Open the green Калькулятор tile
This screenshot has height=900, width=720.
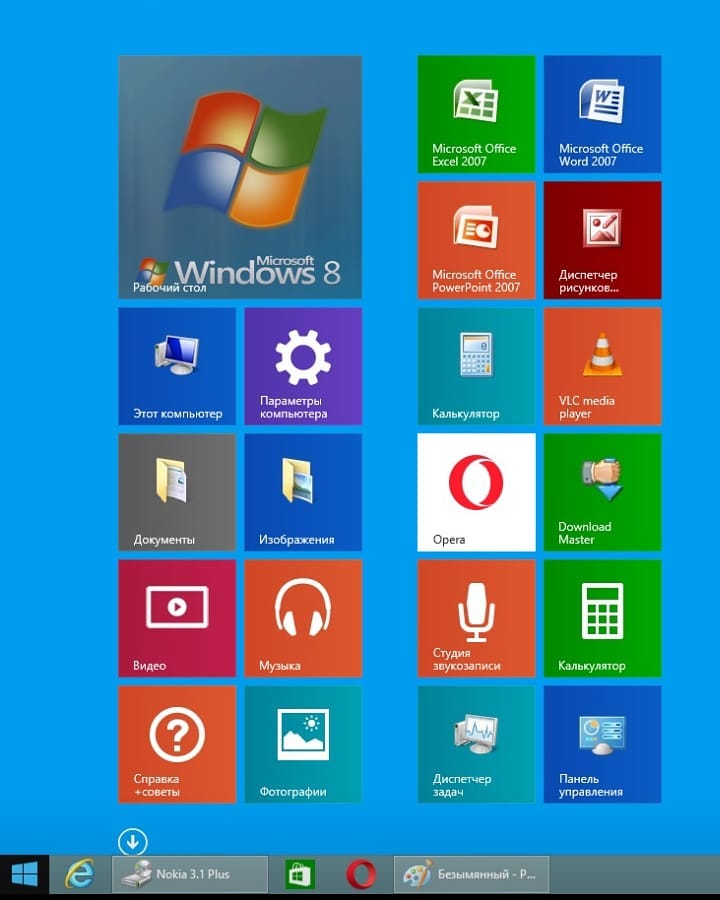coord(602,618)
